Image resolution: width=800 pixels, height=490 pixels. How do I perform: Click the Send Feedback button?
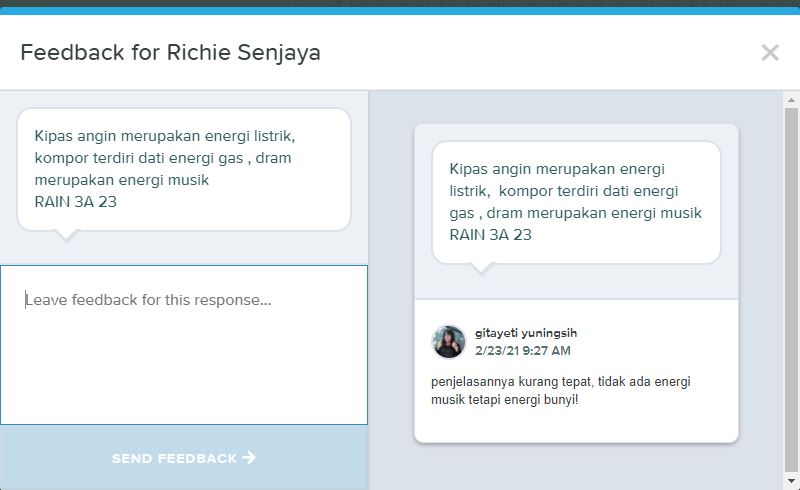pos(184,457)
